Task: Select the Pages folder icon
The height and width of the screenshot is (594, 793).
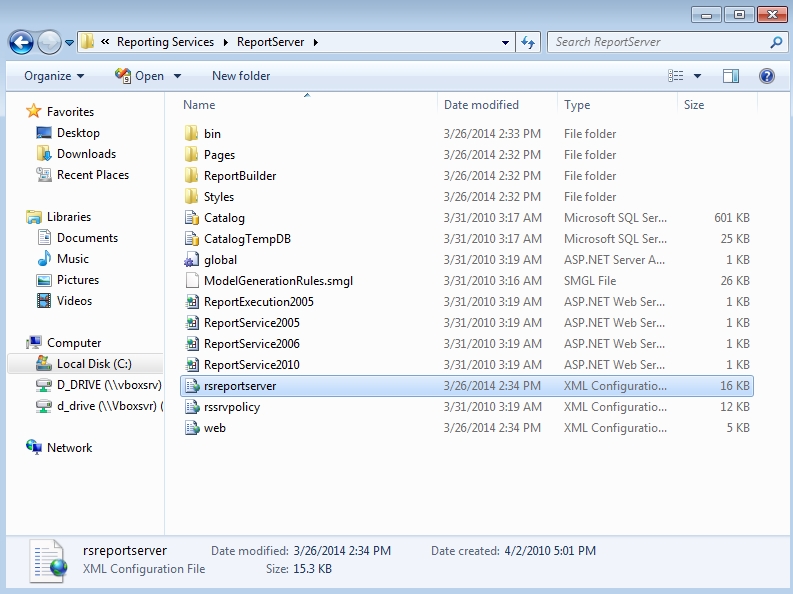Action: point(191,155)
